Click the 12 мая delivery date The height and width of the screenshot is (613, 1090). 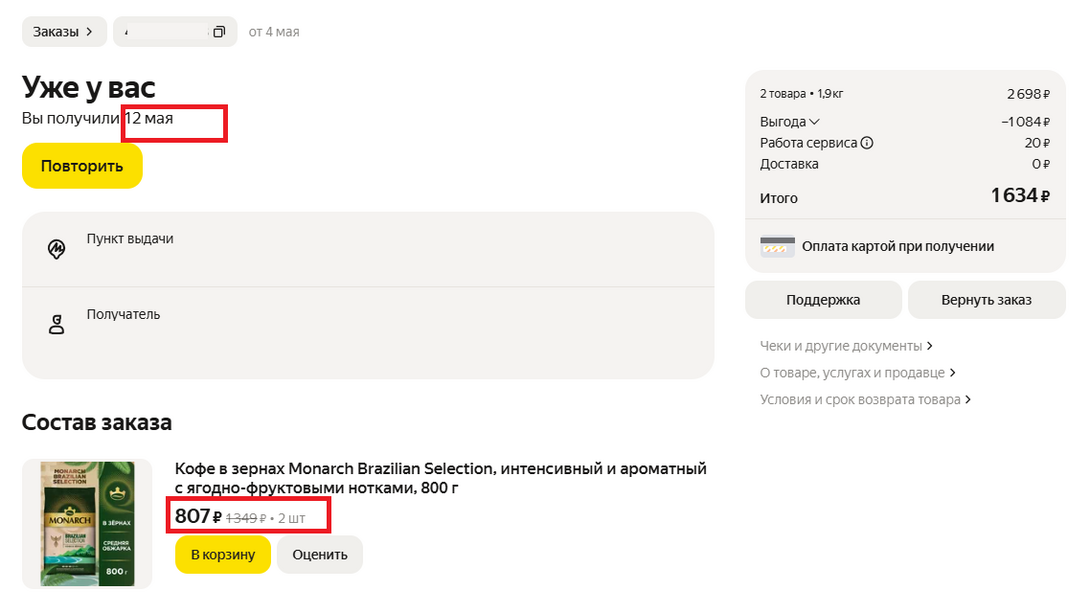(149, 119)
